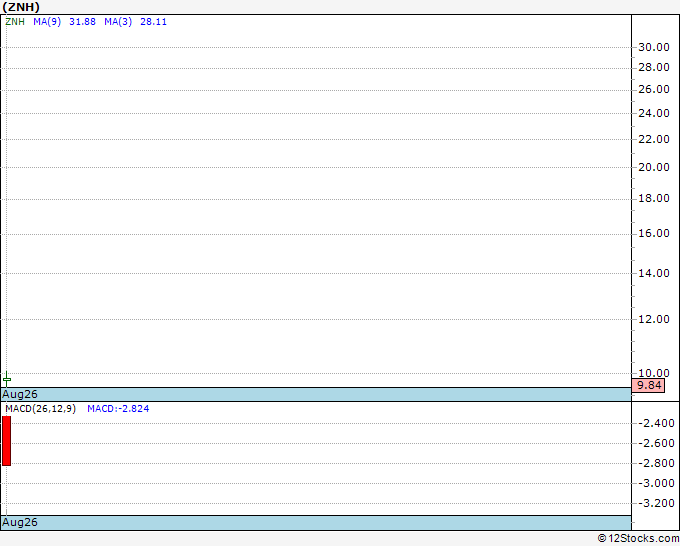Click the -2.800 MACD axis label
The image size is (680, 546).
point(657,463)
